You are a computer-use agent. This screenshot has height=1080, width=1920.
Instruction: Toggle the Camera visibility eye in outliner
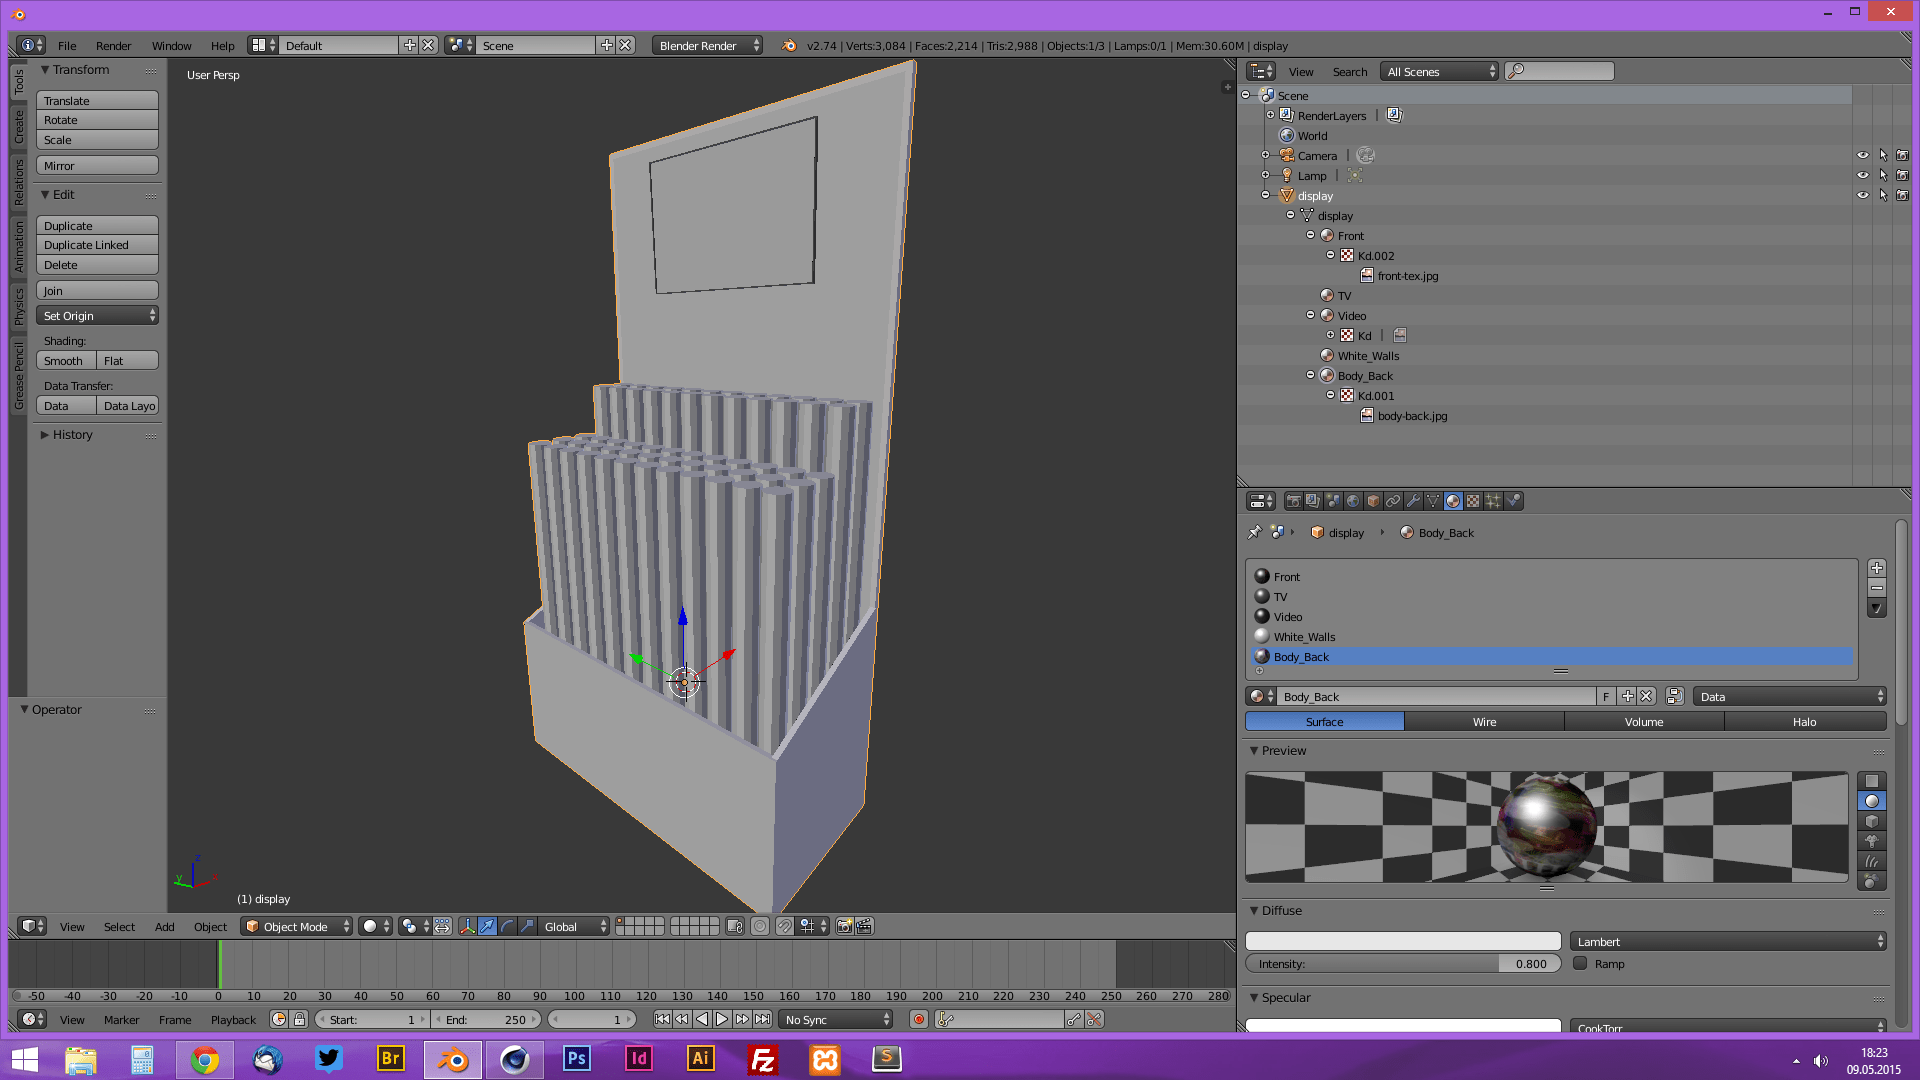(x=1863, y=155)
